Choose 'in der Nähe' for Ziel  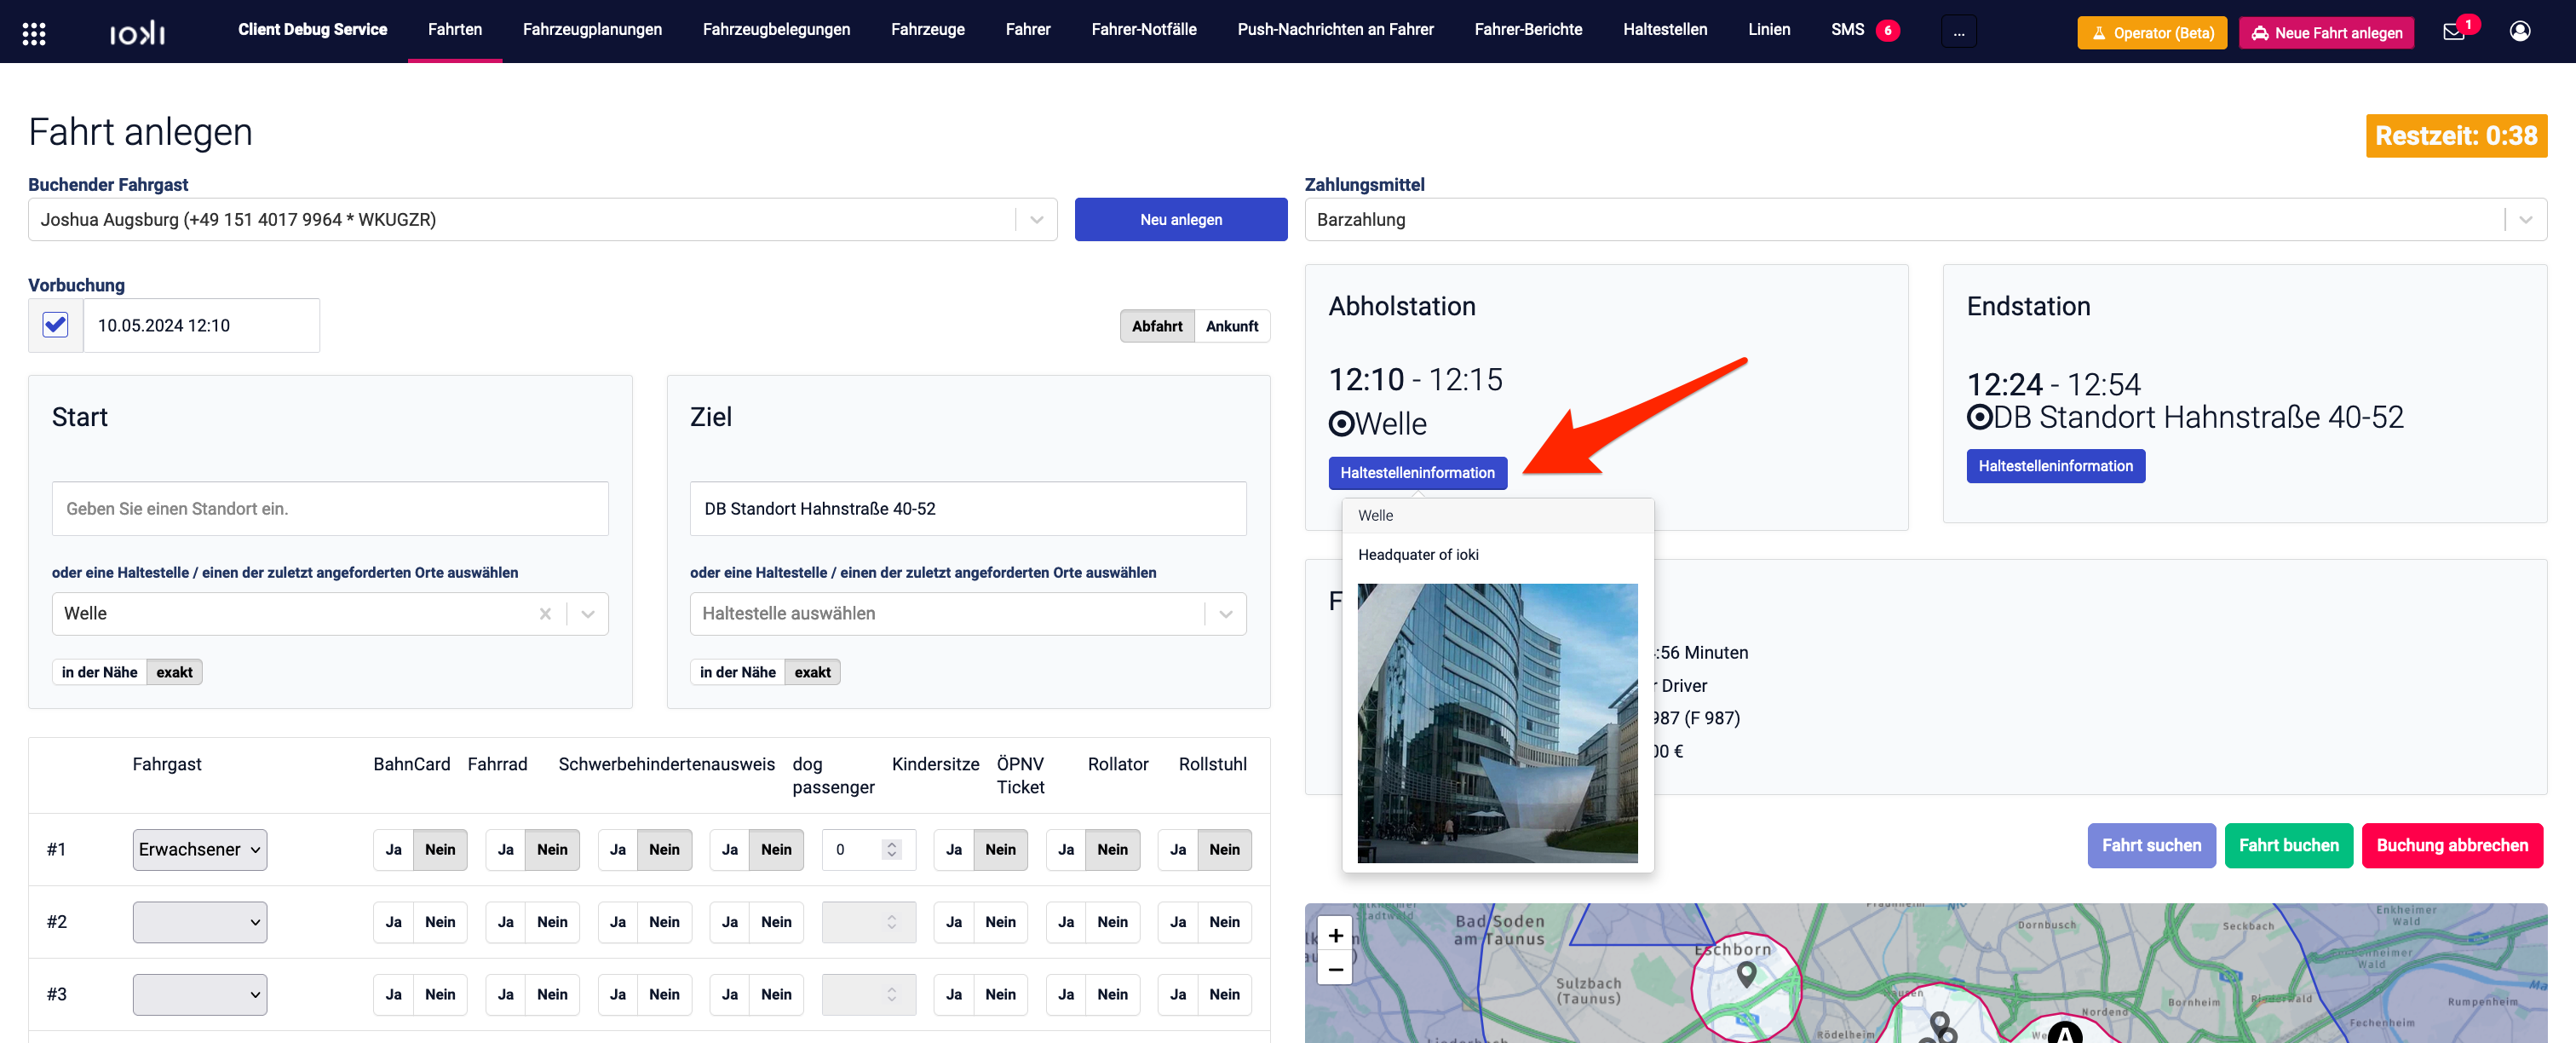pos(737,672)
